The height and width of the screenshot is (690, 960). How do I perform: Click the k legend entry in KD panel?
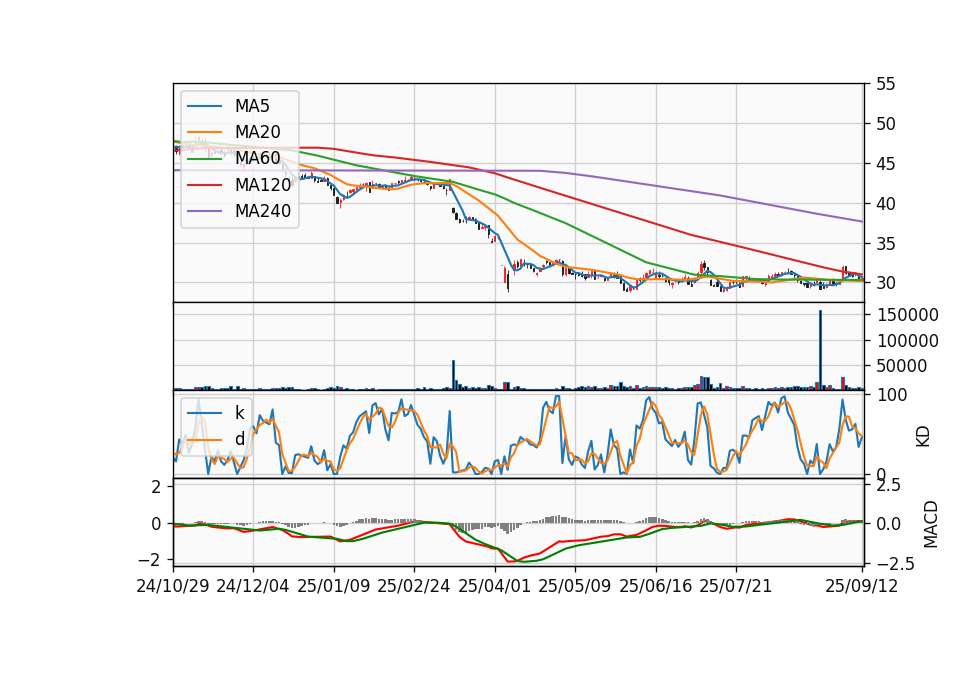point(239,413)
